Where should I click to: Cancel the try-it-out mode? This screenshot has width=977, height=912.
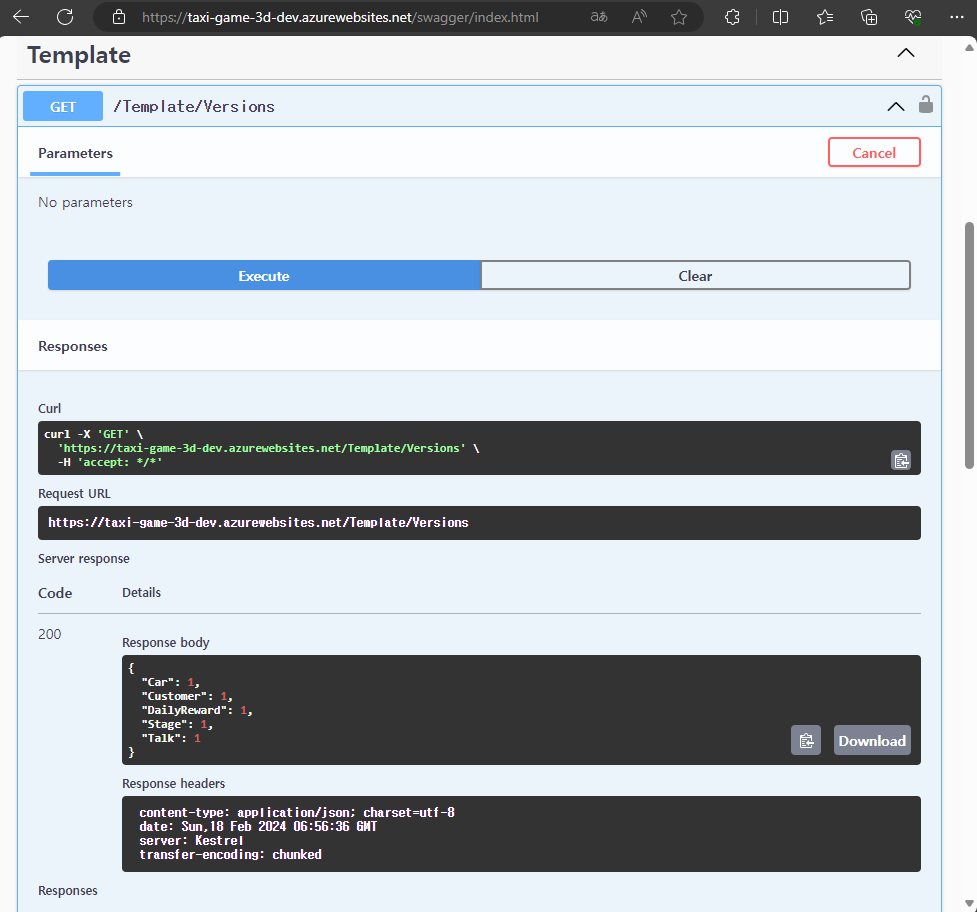pos(874,153)
